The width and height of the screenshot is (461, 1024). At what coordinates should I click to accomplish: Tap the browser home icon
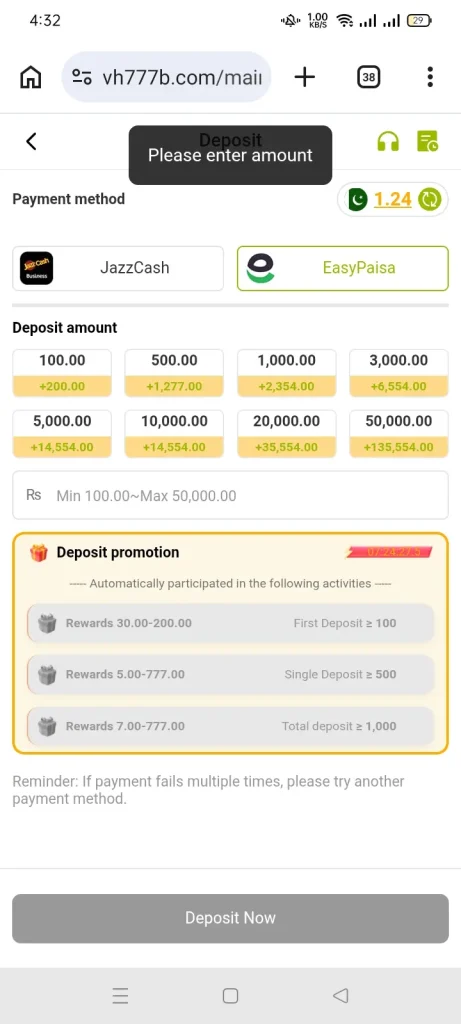(31, 77)
